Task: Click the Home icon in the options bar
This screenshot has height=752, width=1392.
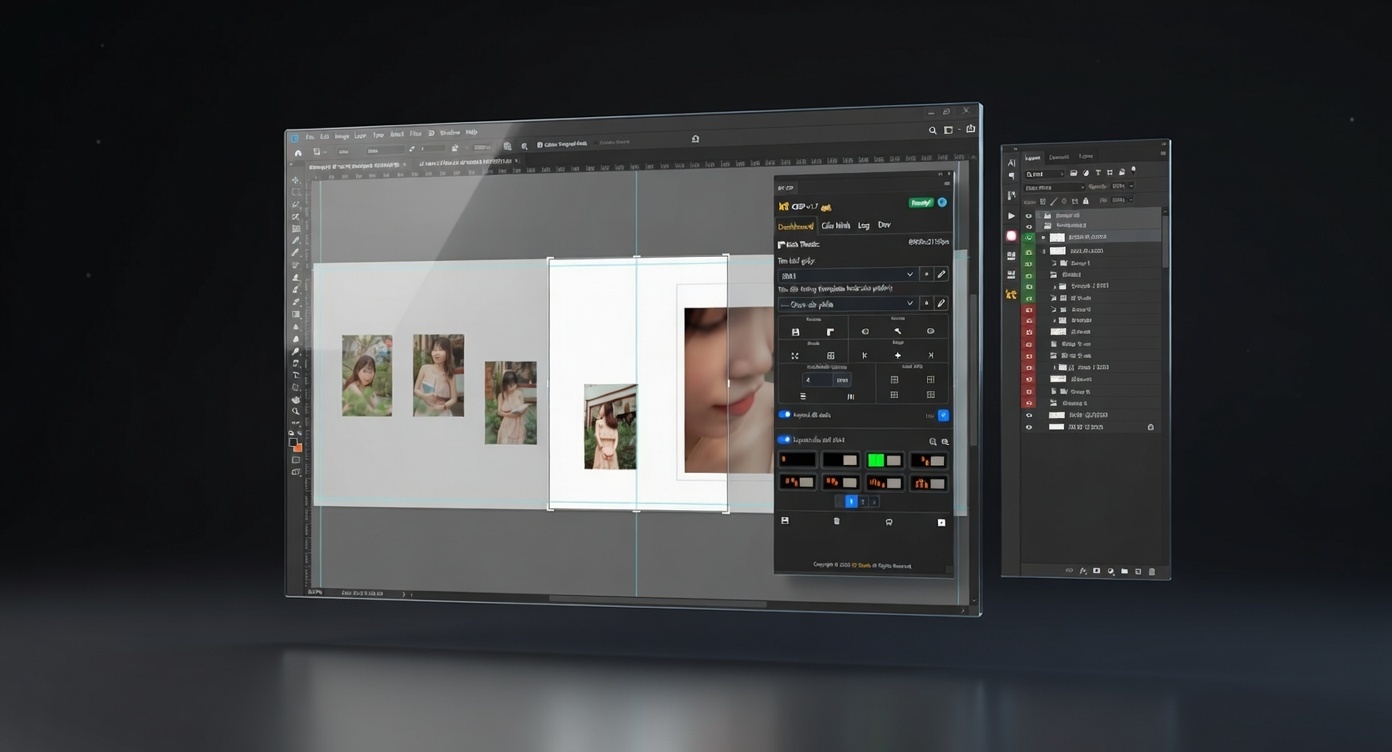Action: 297,153
